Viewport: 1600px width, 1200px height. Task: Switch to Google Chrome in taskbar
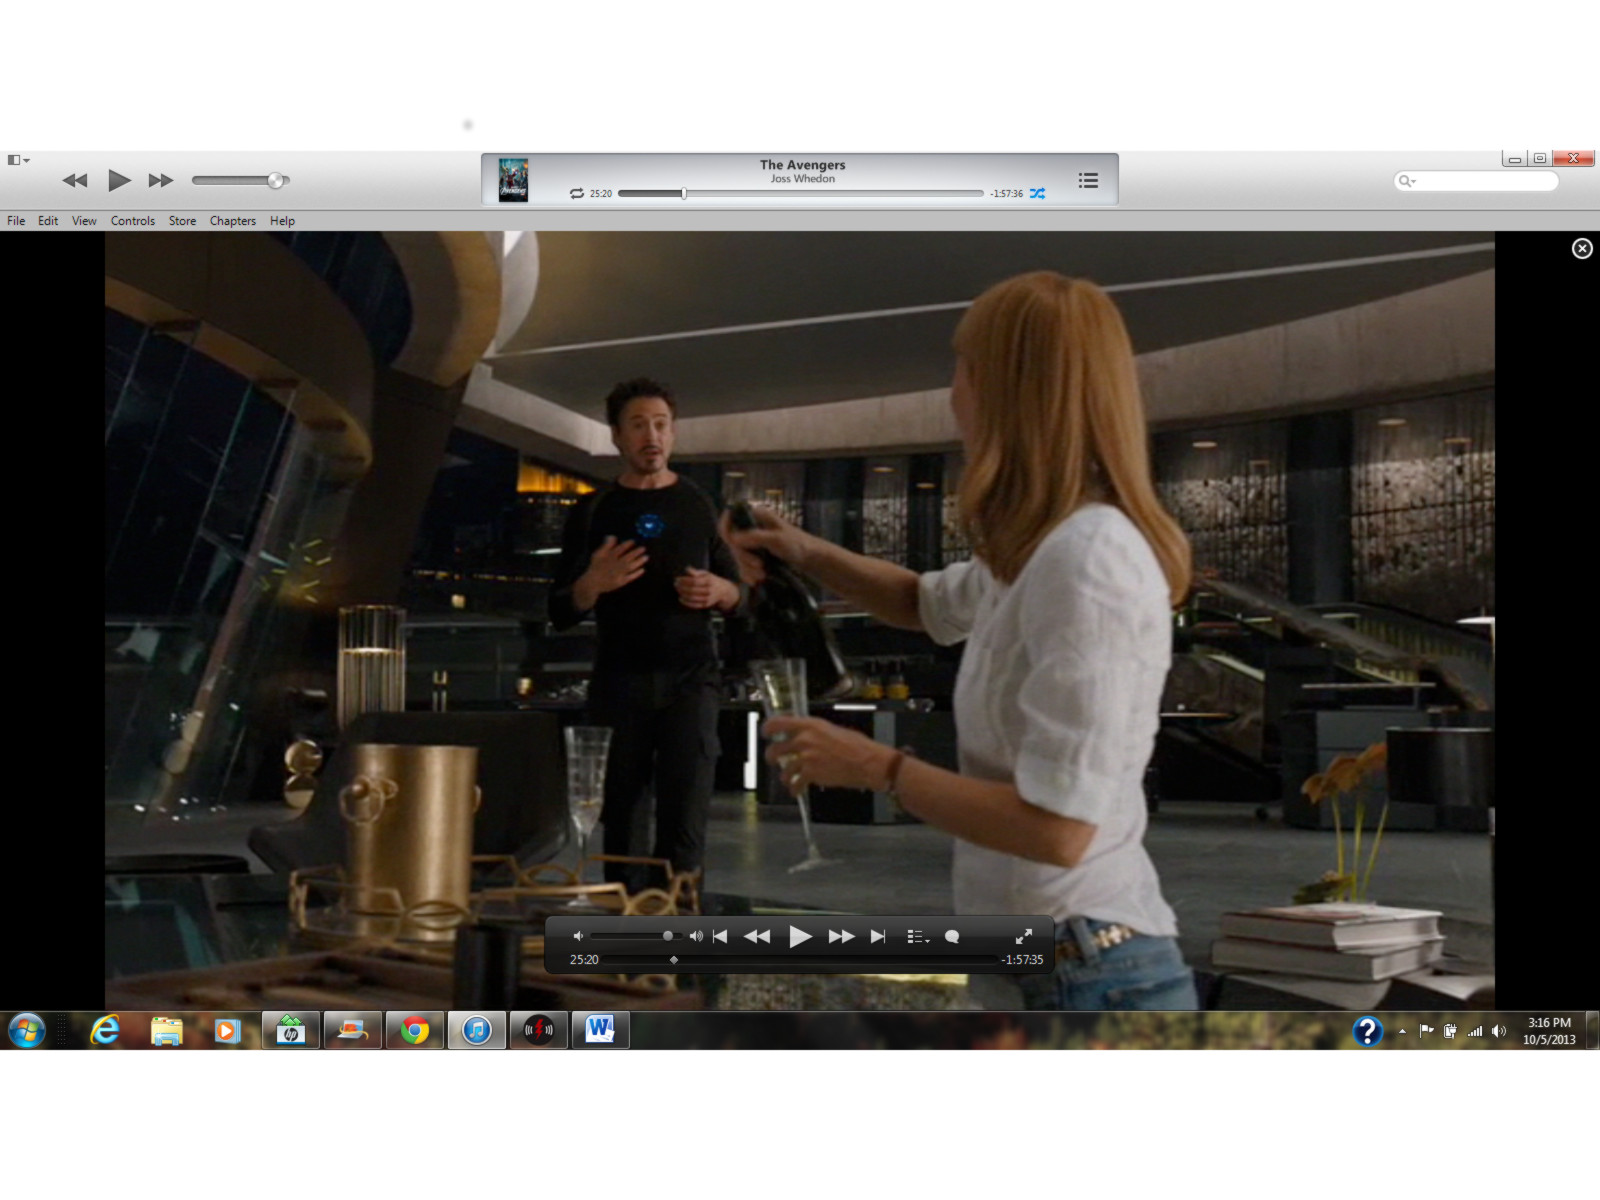pyautogui.click(x=415, y=1030)
